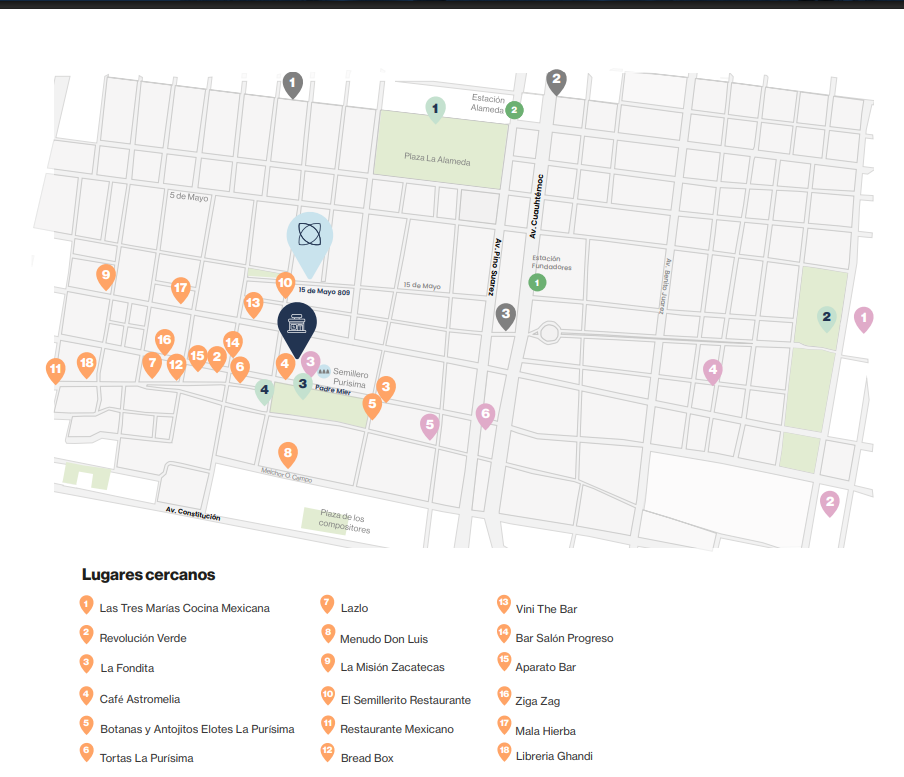The image size is (904, 777).
Task: Click pink map pin number 5
Action: (430, 427)
